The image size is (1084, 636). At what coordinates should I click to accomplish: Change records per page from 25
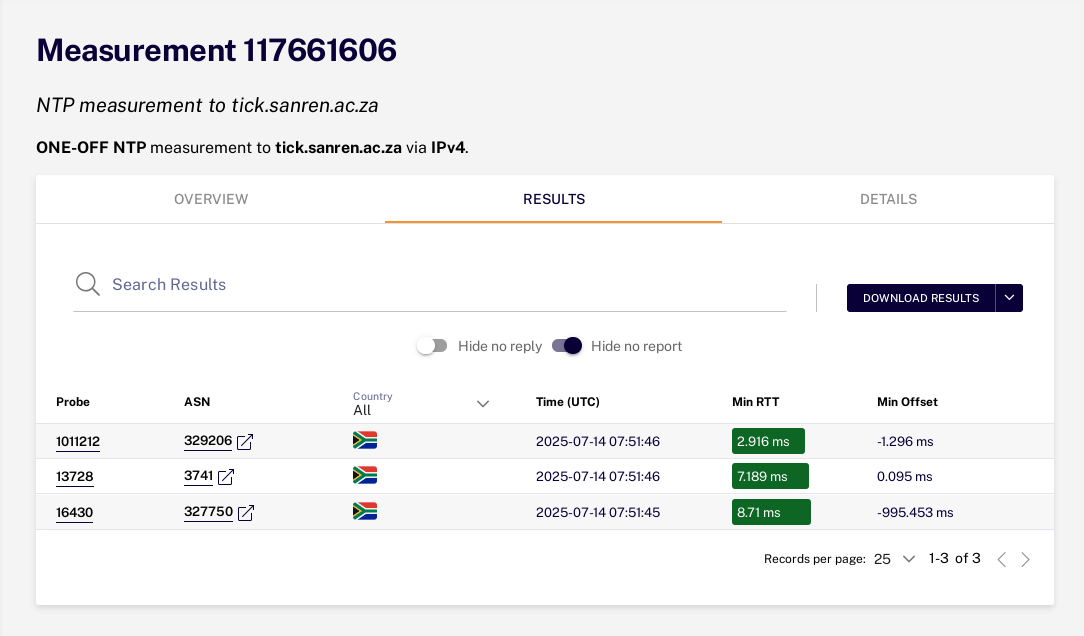click(x=895, y=559)
